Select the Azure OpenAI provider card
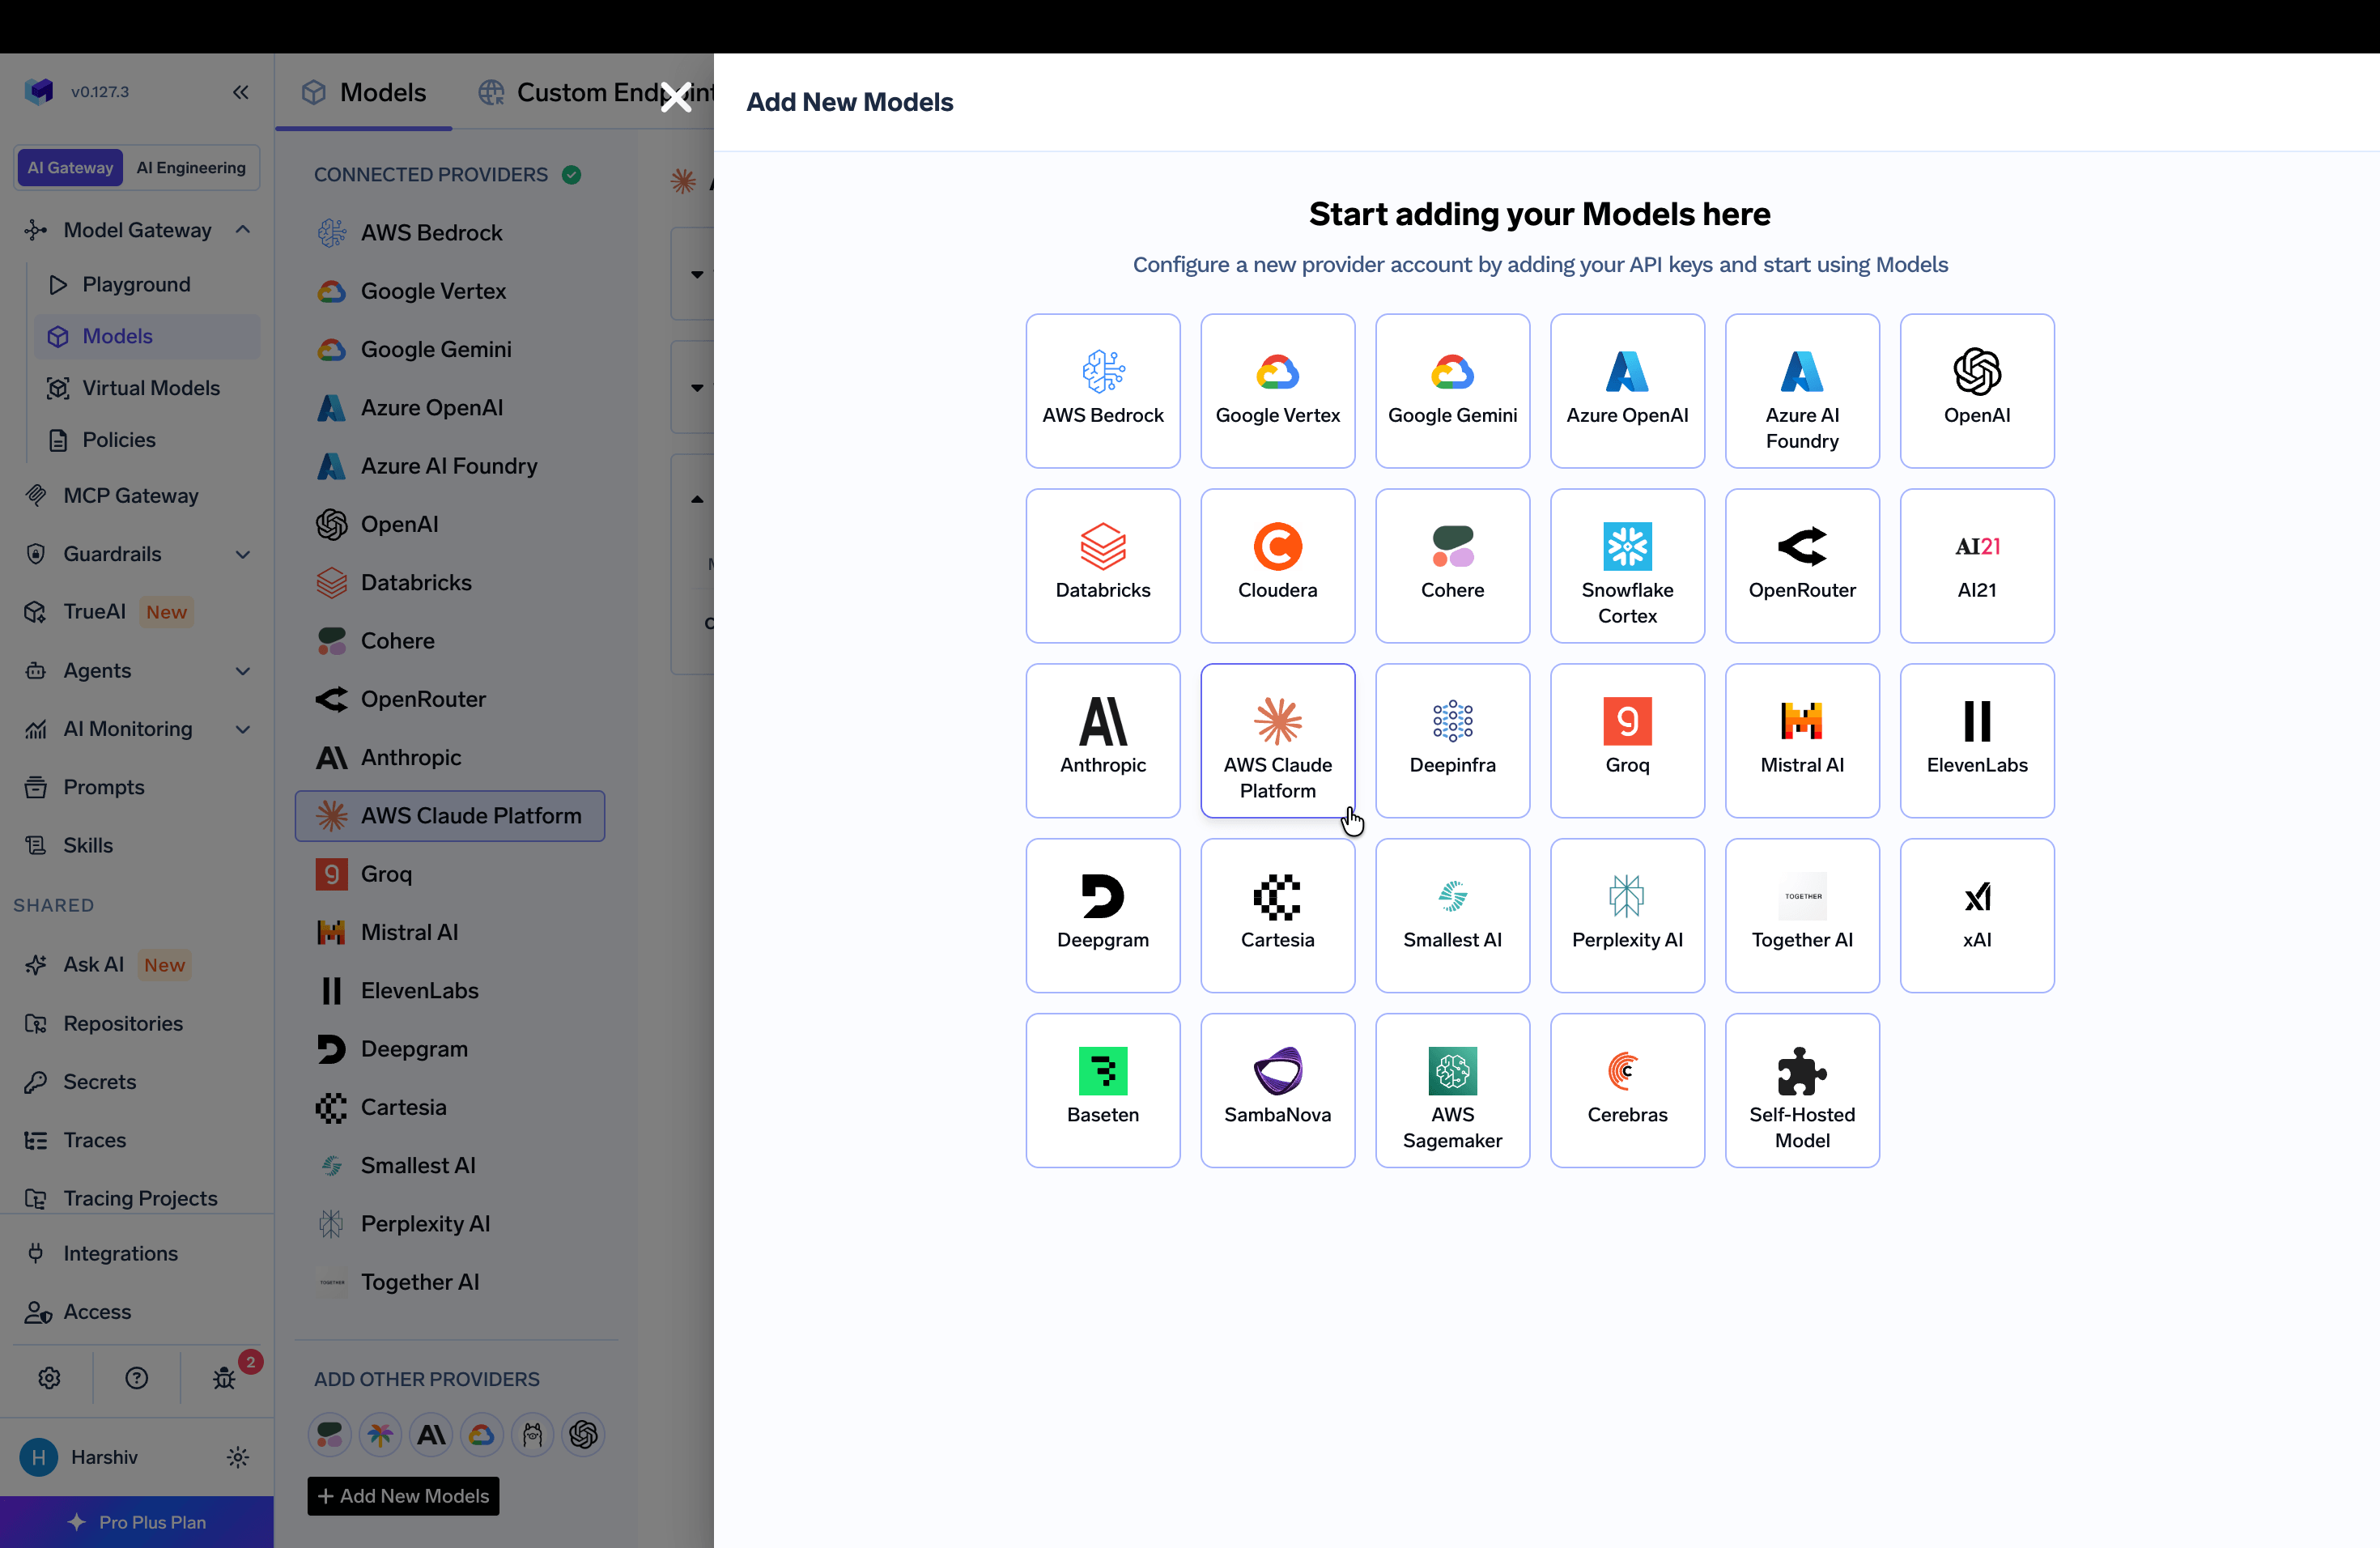The width and height of the screenshot is (2380, 1548). coord(1627,391)
